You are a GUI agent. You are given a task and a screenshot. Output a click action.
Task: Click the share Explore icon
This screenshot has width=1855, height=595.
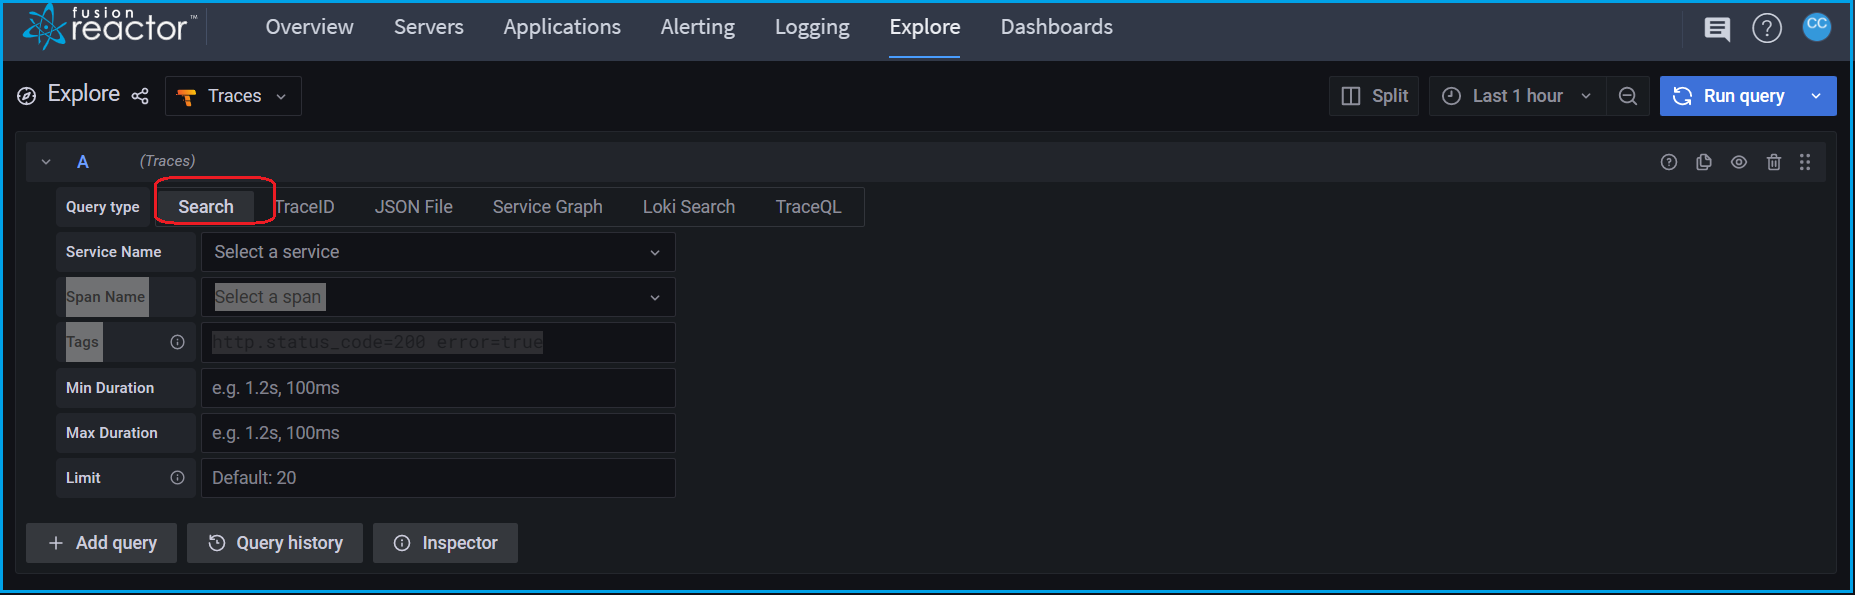click(x=140, y=96)
